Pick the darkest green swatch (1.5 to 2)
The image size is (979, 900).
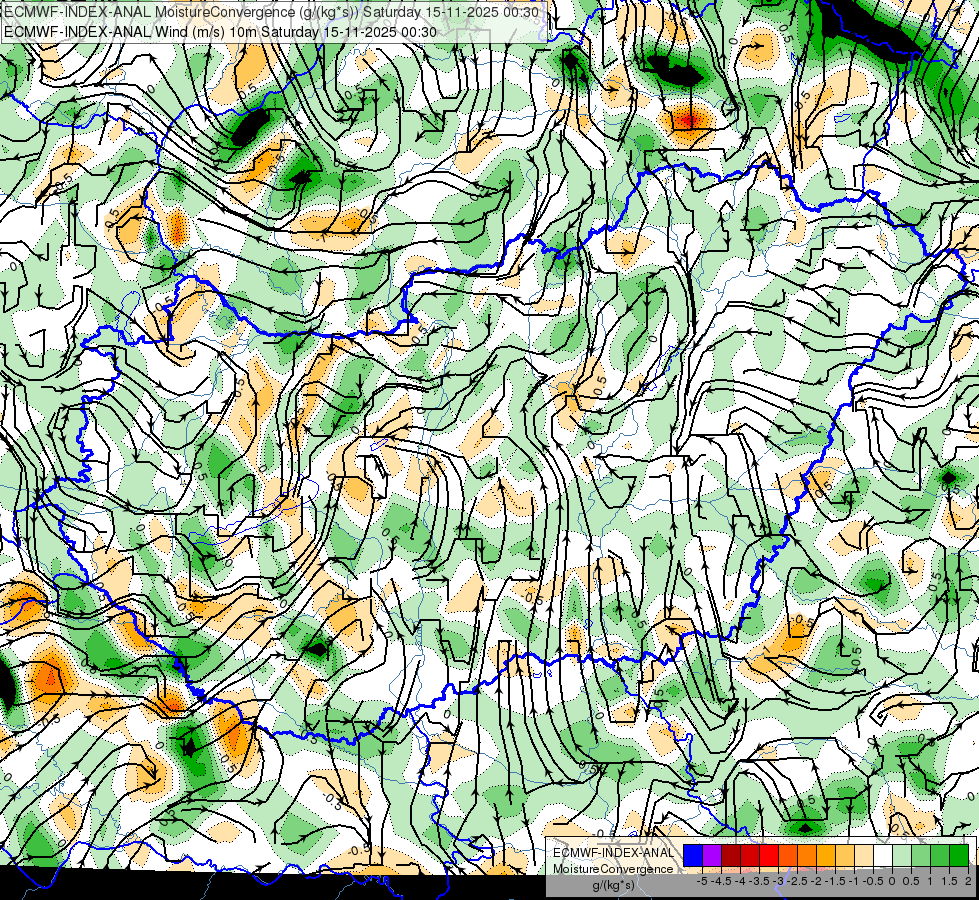959,856
